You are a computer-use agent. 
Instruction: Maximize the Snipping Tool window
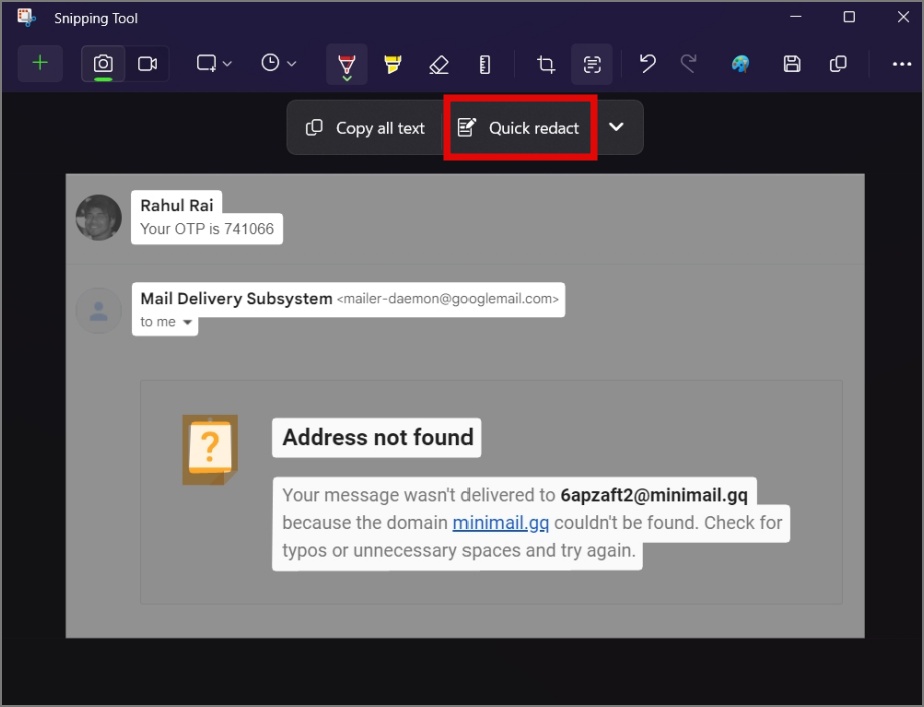coord(849,17)
